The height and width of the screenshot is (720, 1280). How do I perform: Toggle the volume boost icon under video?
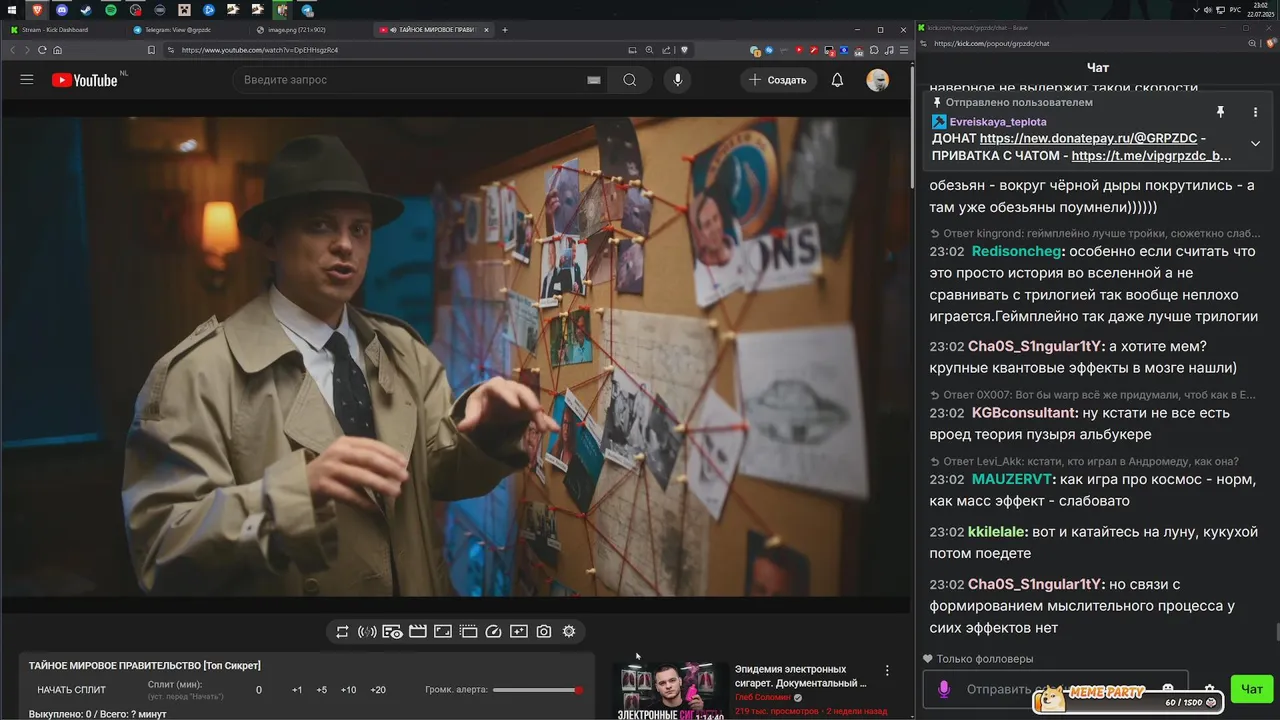coord(367,632)
